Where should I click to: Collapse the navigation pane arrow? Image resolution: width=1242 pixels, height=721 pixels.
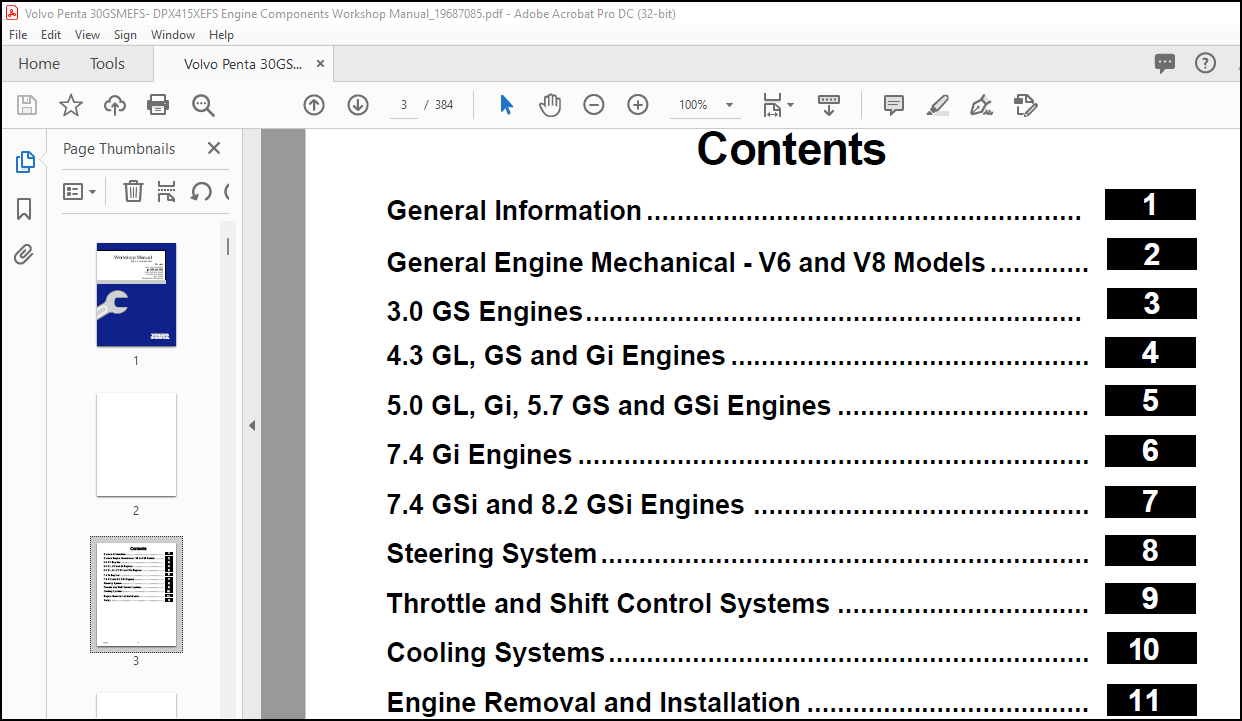coord(252,425)
